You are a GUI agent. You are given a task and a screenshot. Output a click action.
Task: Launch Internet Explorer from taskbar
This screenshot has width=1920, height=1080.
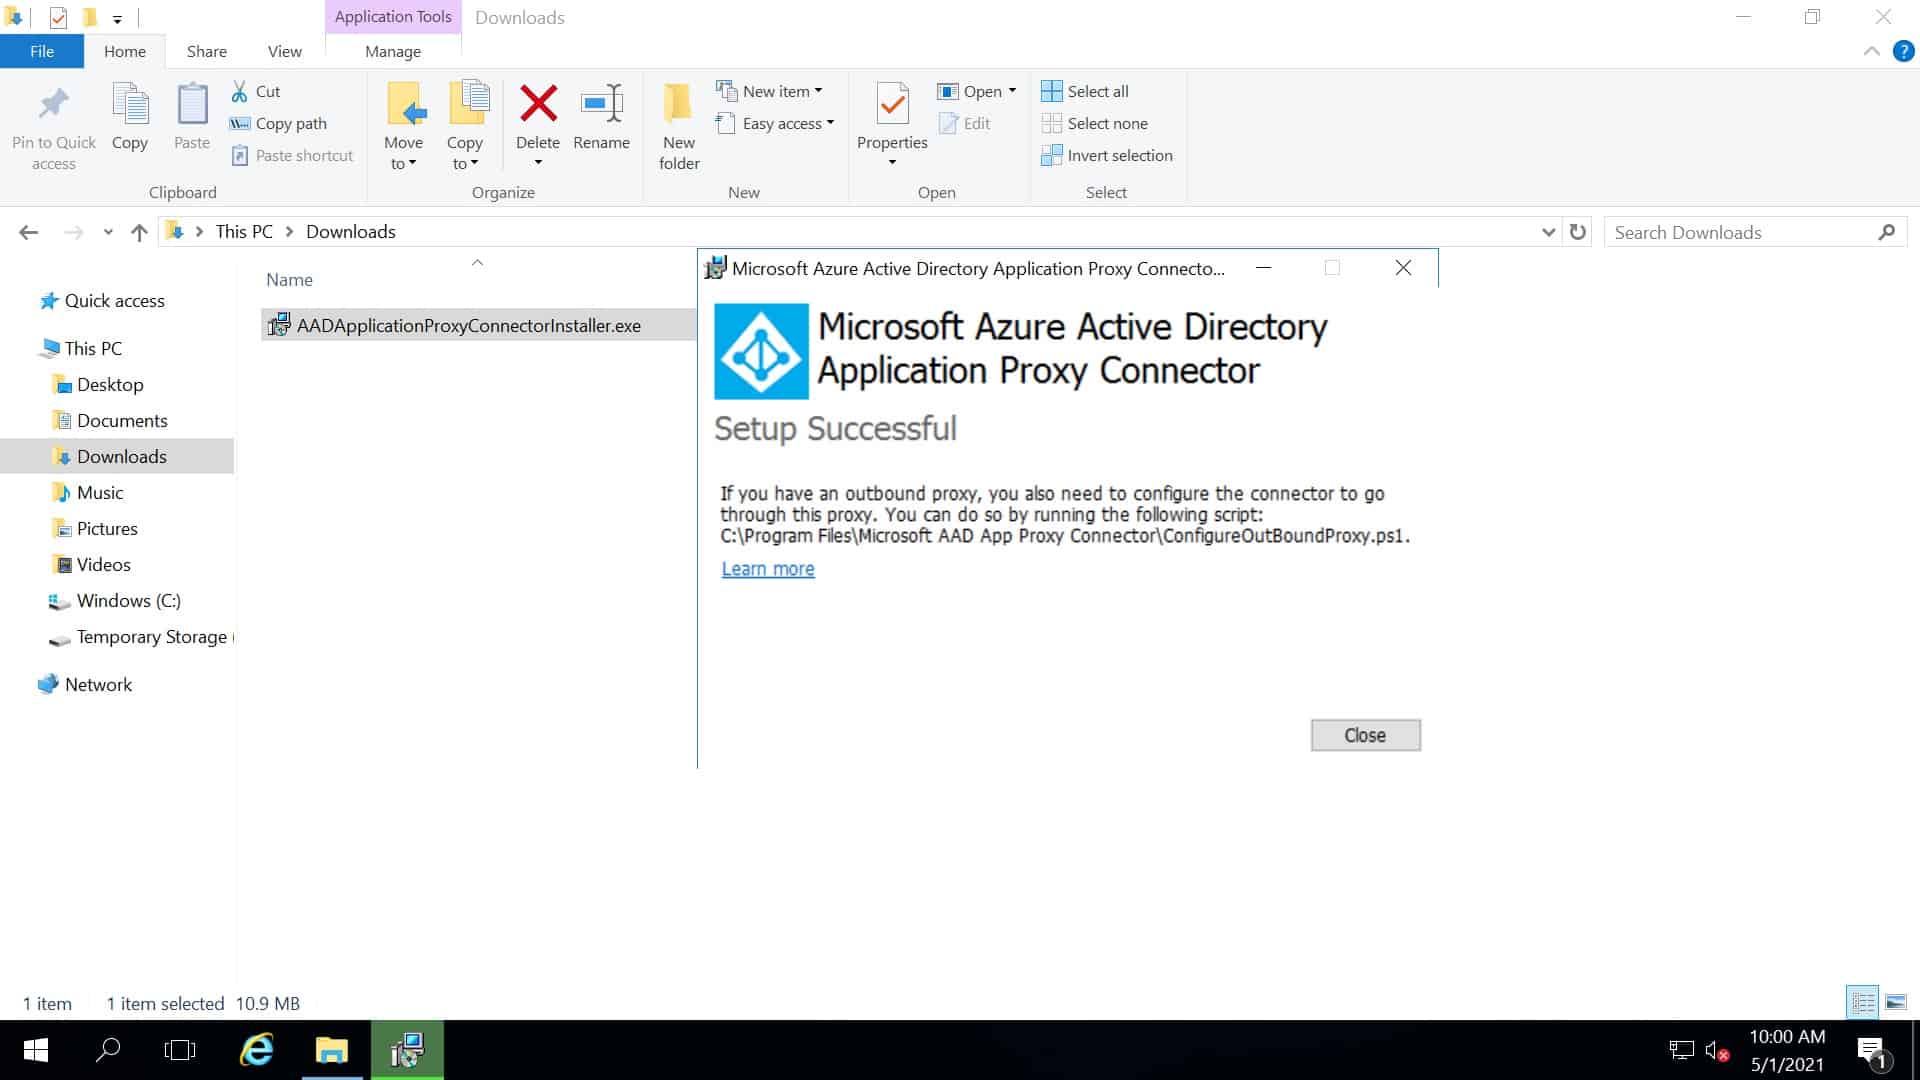[257, 1050]
